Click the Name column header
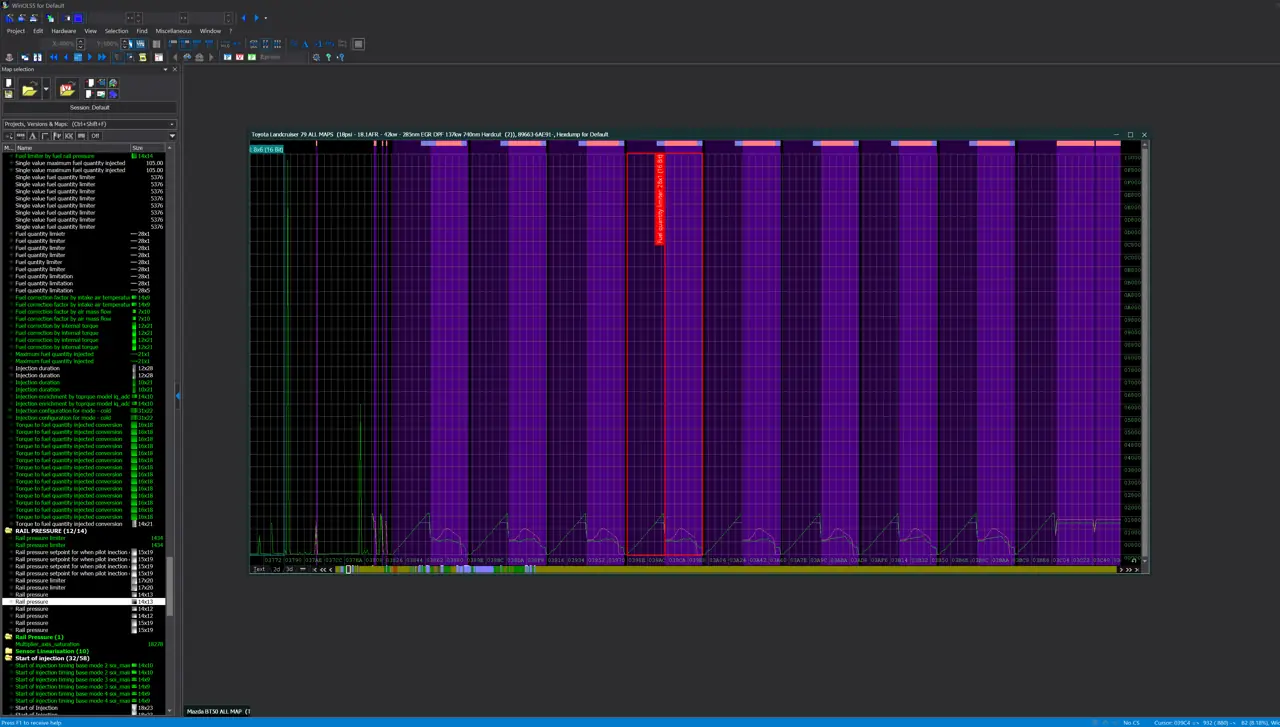Viewport: 1280px width, 727px height. tap(72, 148)
